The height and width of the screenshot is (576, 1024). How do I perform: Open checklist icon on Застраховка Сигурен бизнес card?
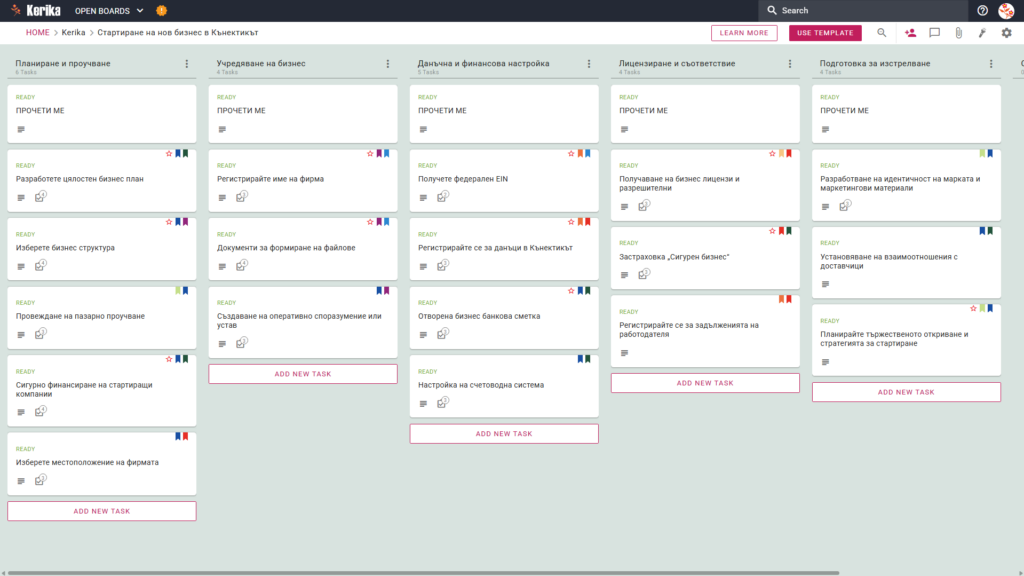click(x=644, y=274)
